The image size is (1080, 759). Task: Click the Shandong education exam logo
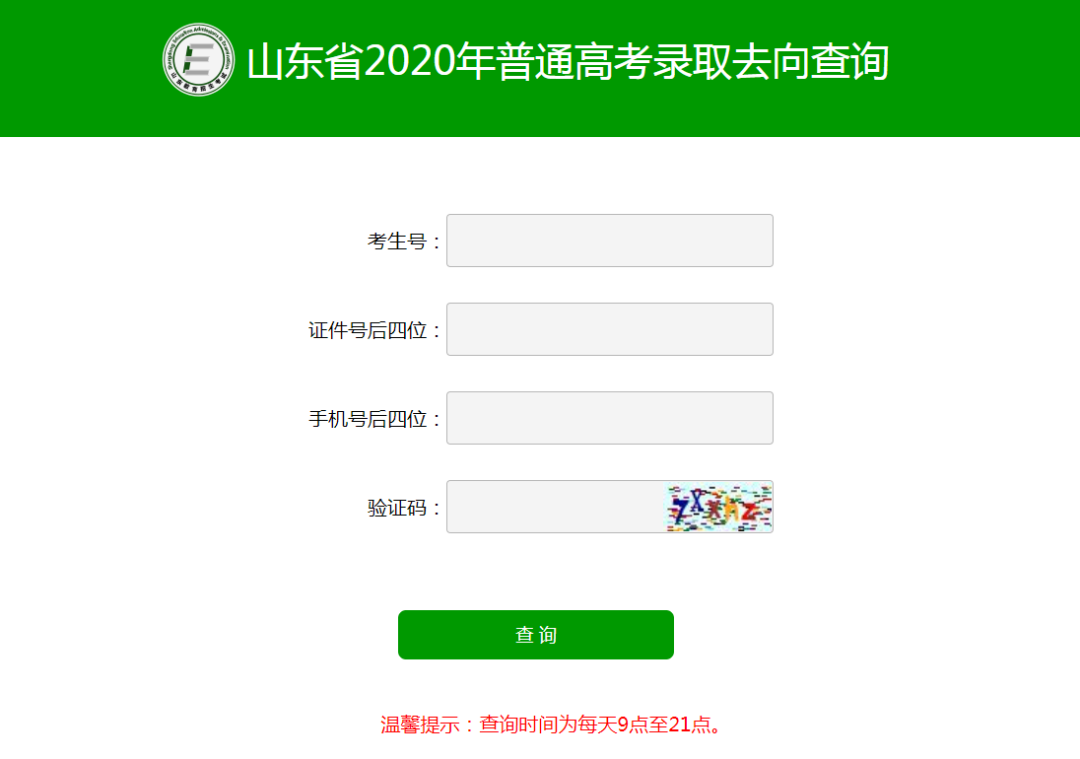point(198,60)
